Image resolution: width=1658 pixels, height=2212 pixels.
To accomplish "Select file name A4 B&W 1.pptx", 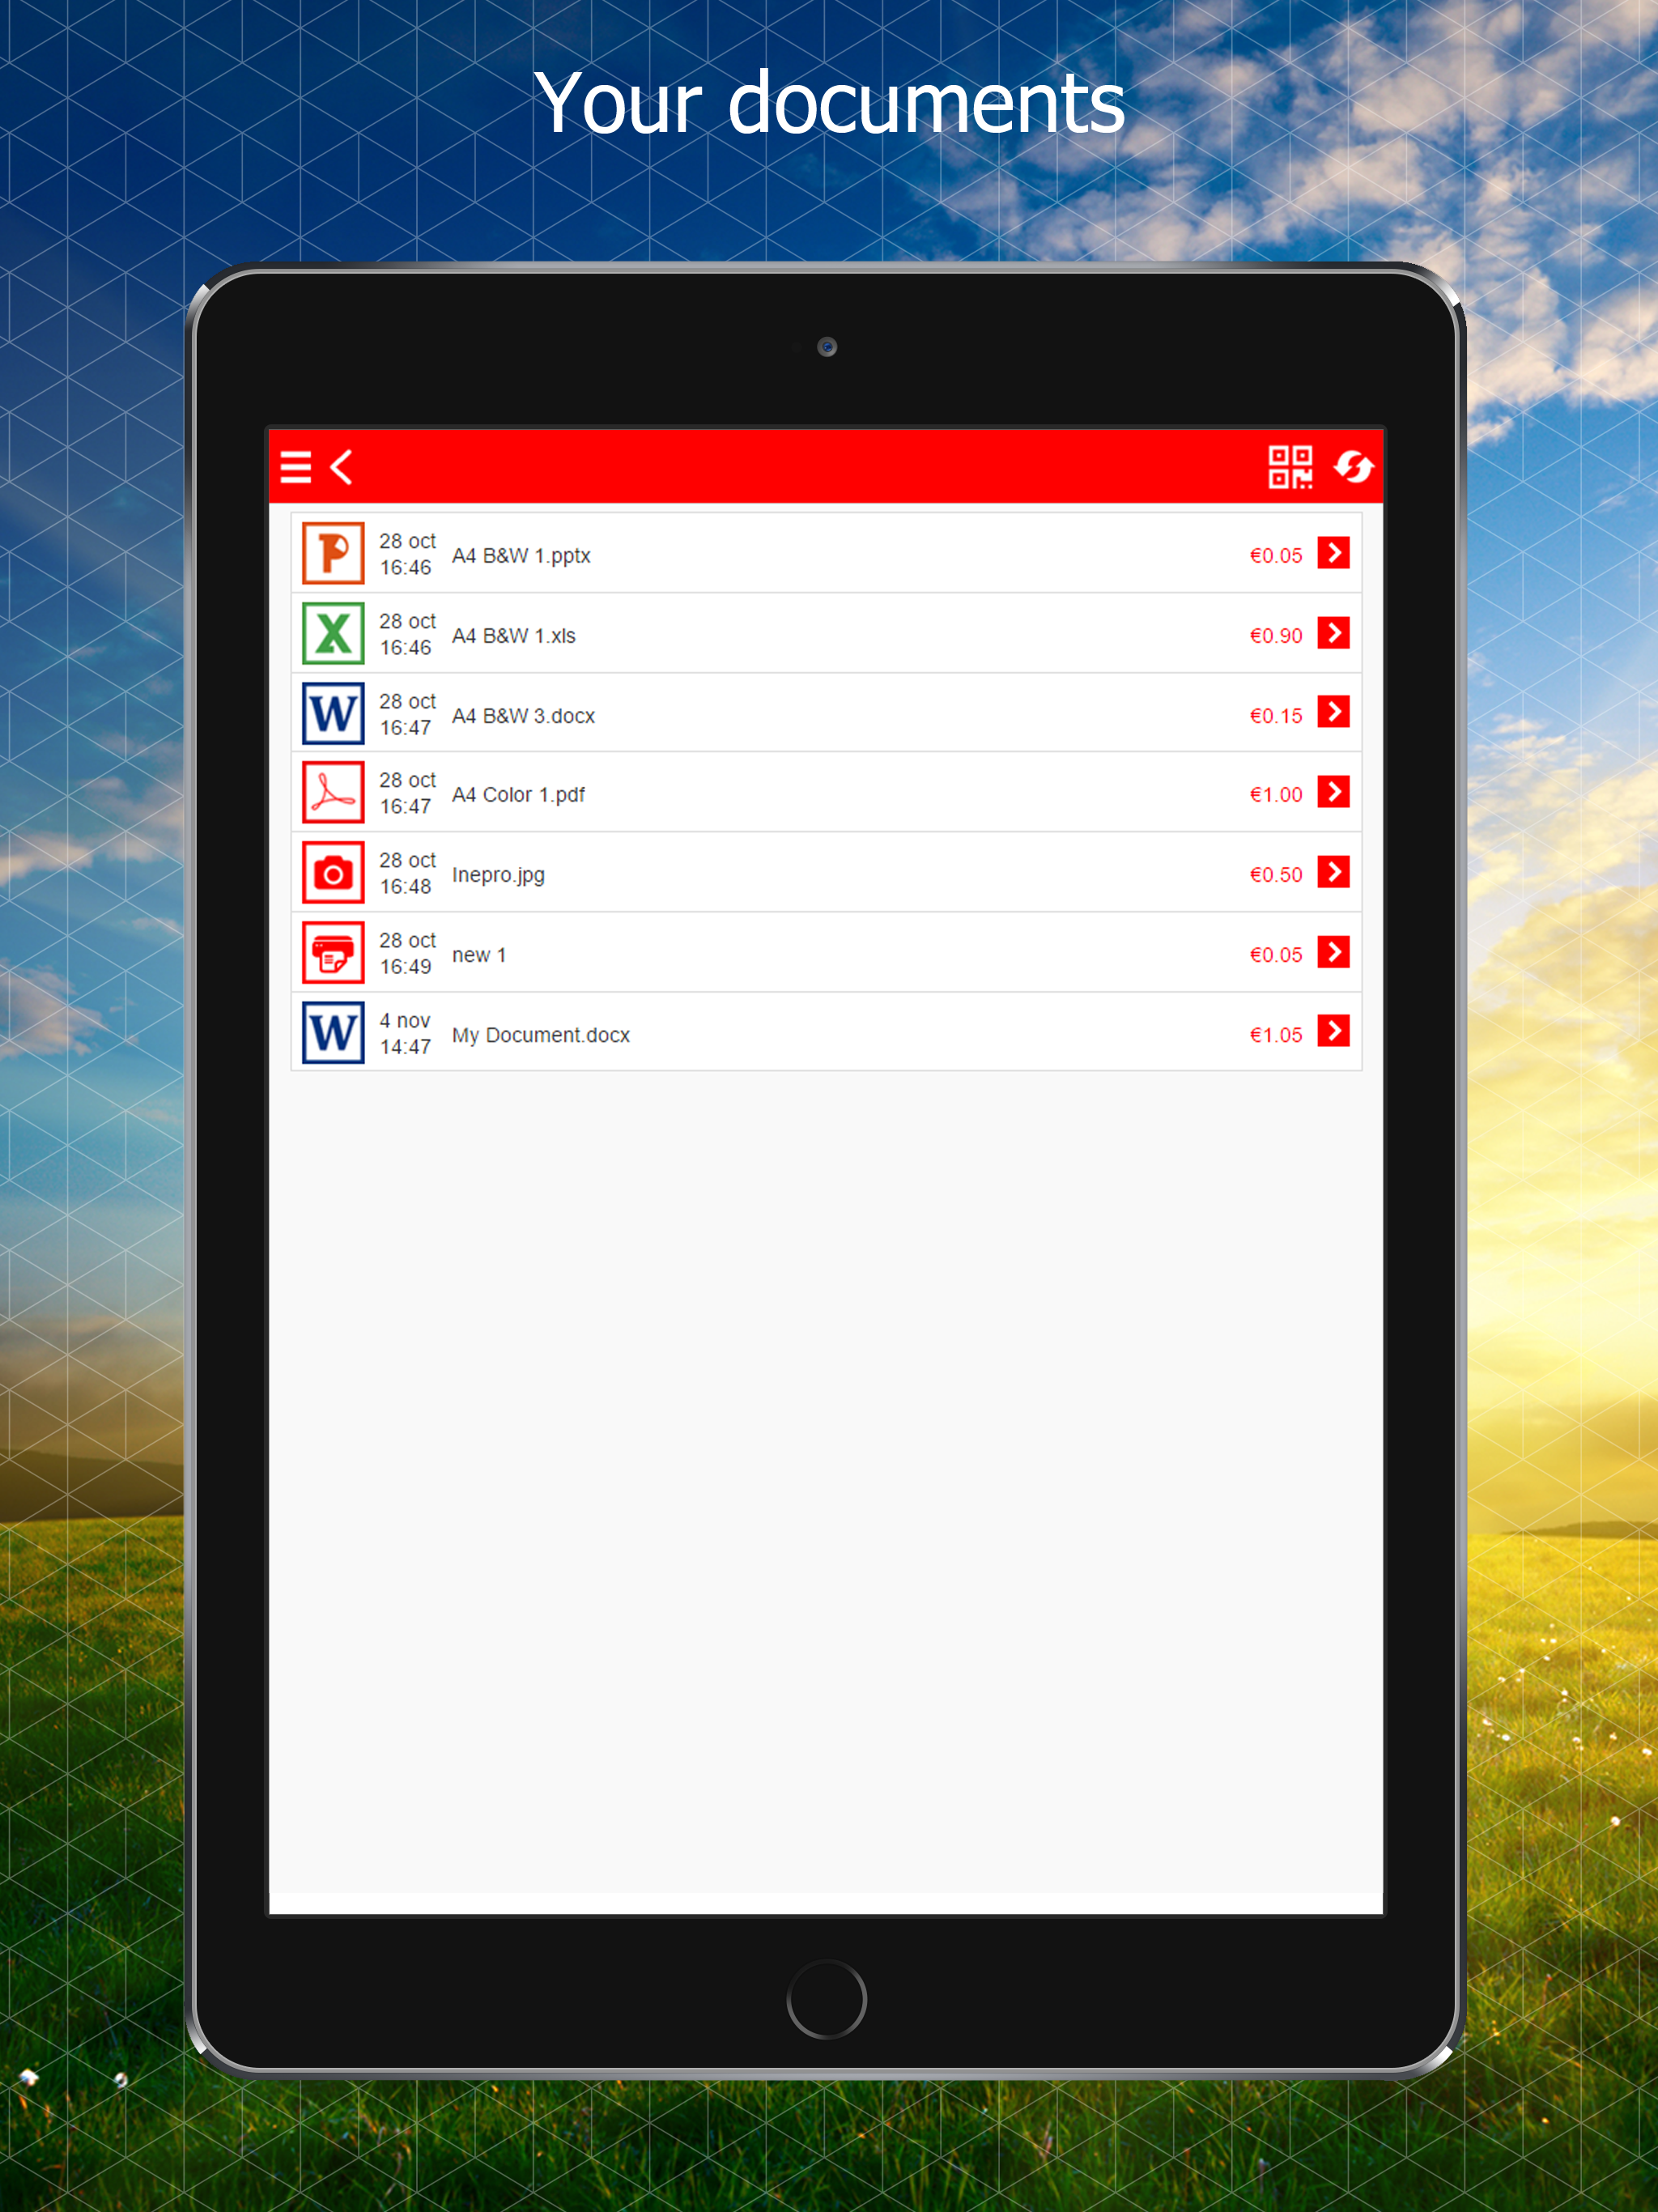I will pyautogui.click(x=521, y=556).
